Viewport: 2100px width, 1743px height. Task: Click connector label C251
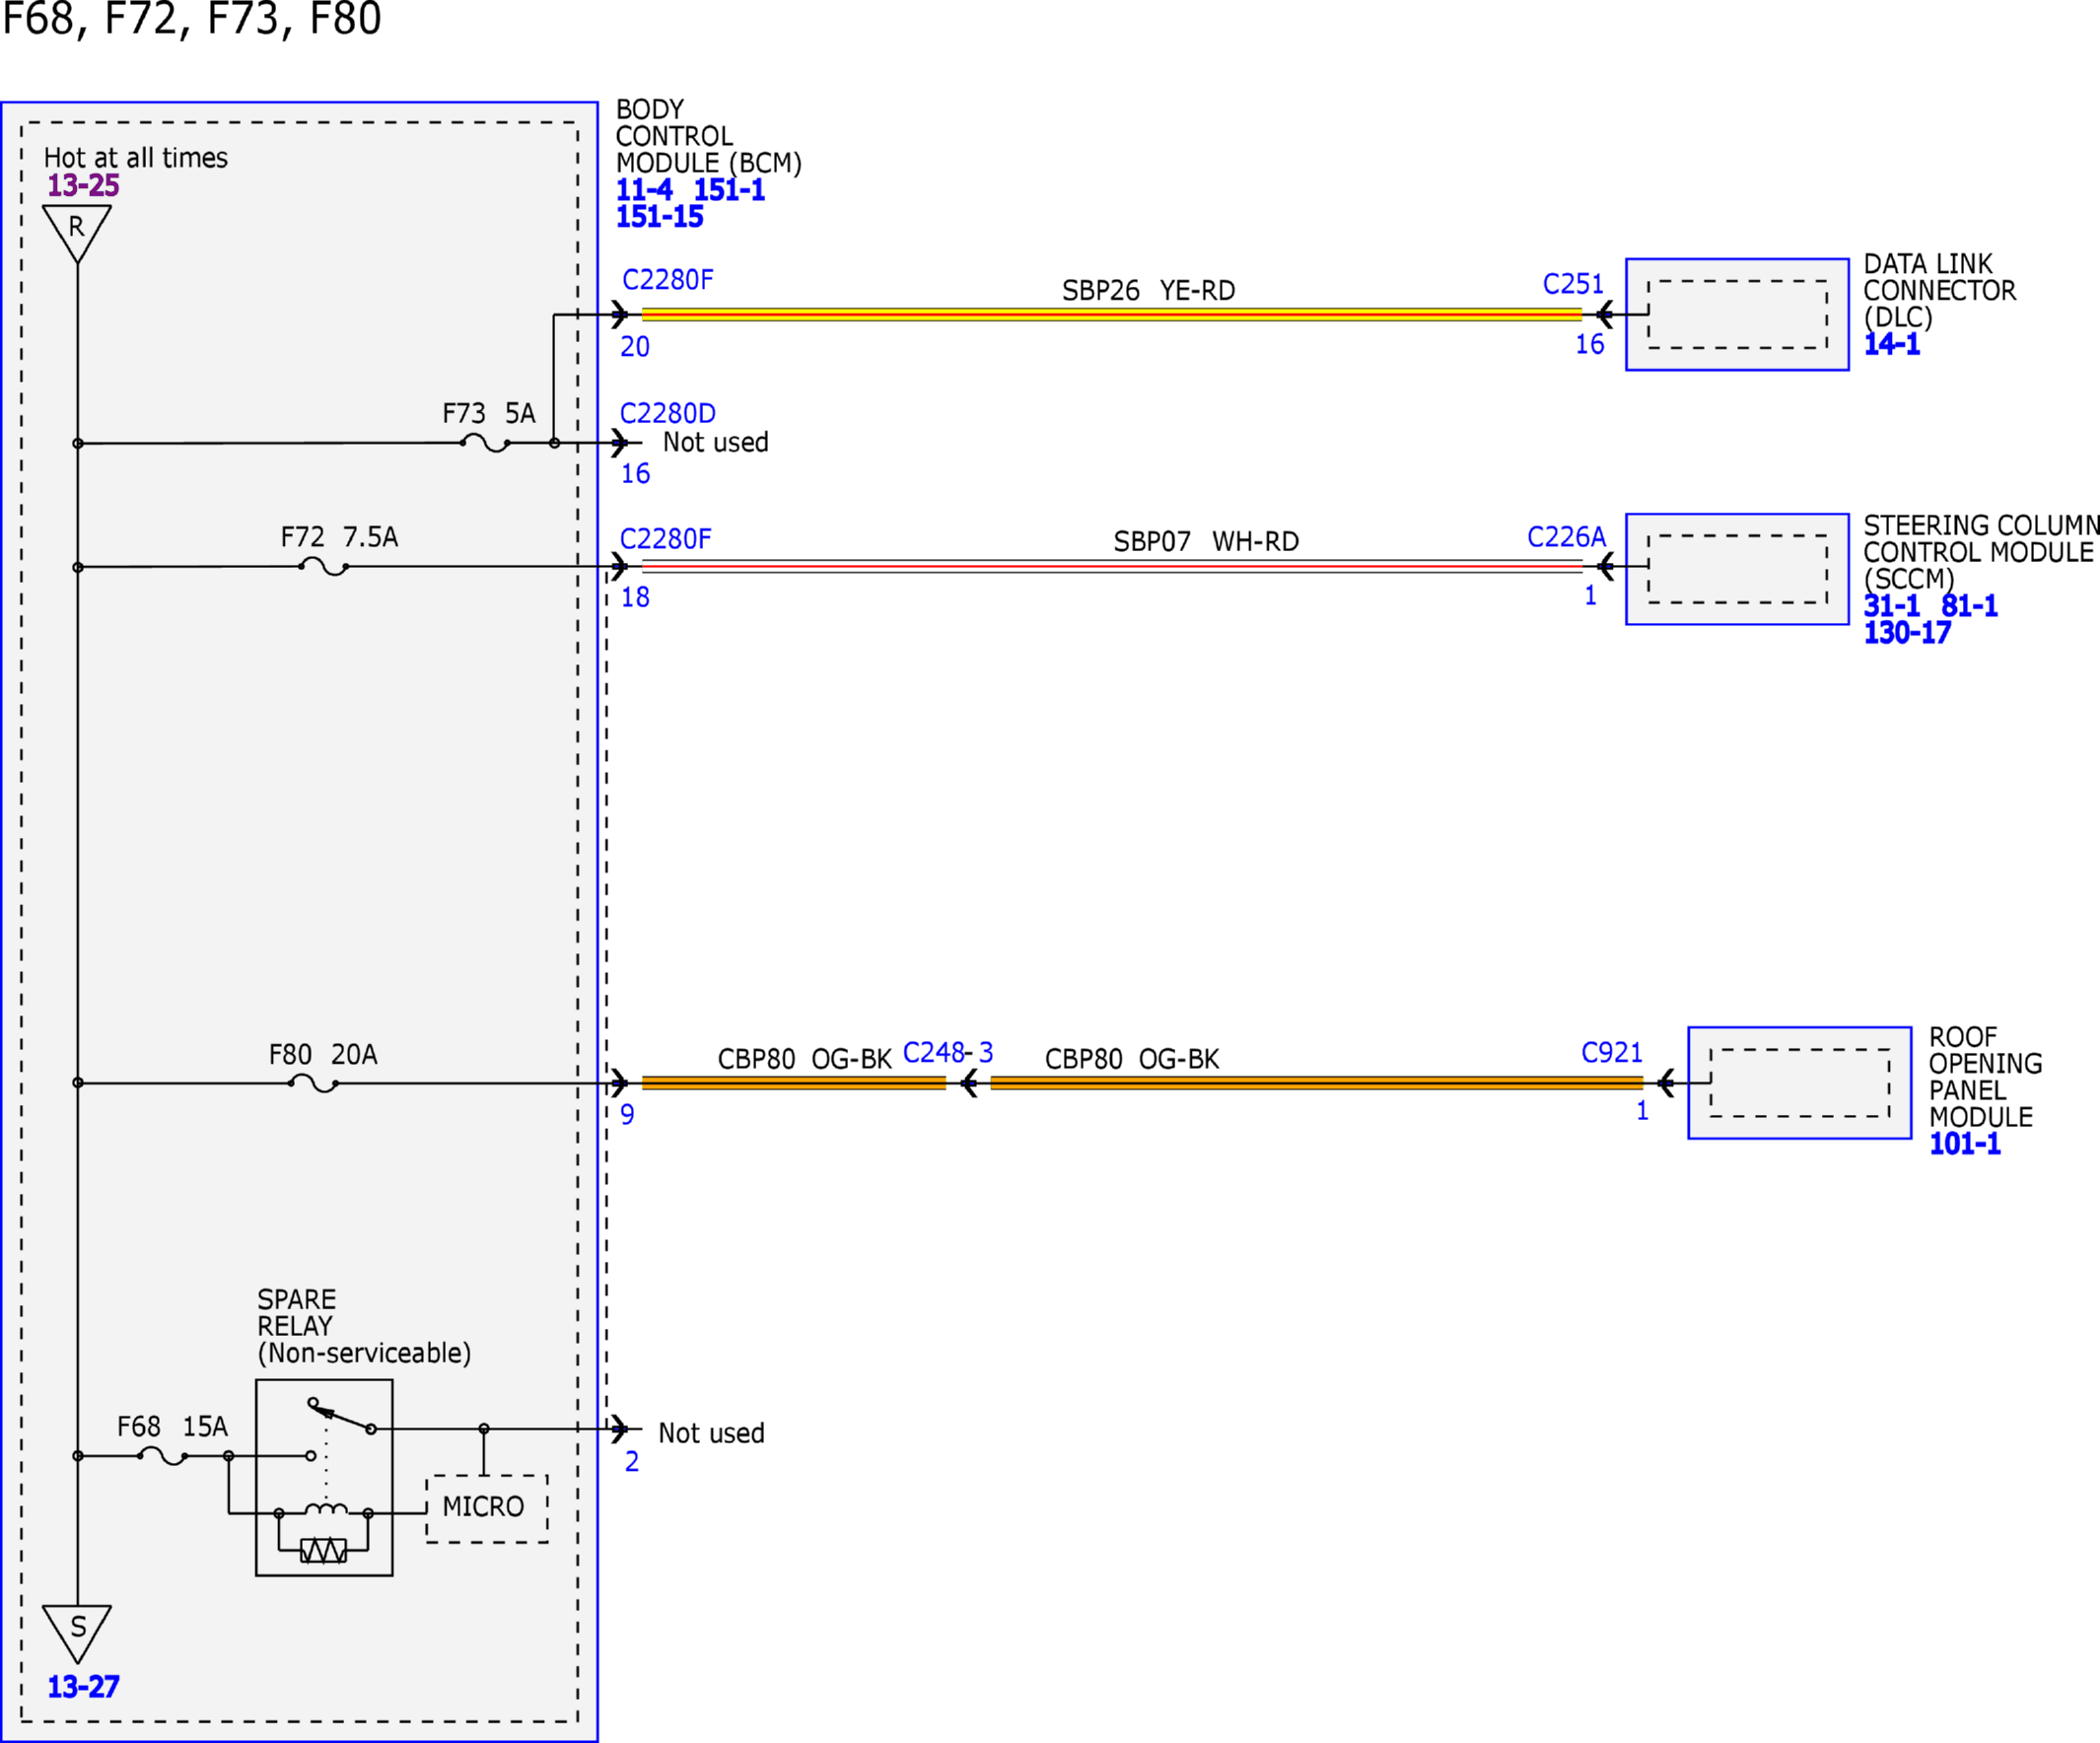pyautogui.click(x=1573, y=284)
